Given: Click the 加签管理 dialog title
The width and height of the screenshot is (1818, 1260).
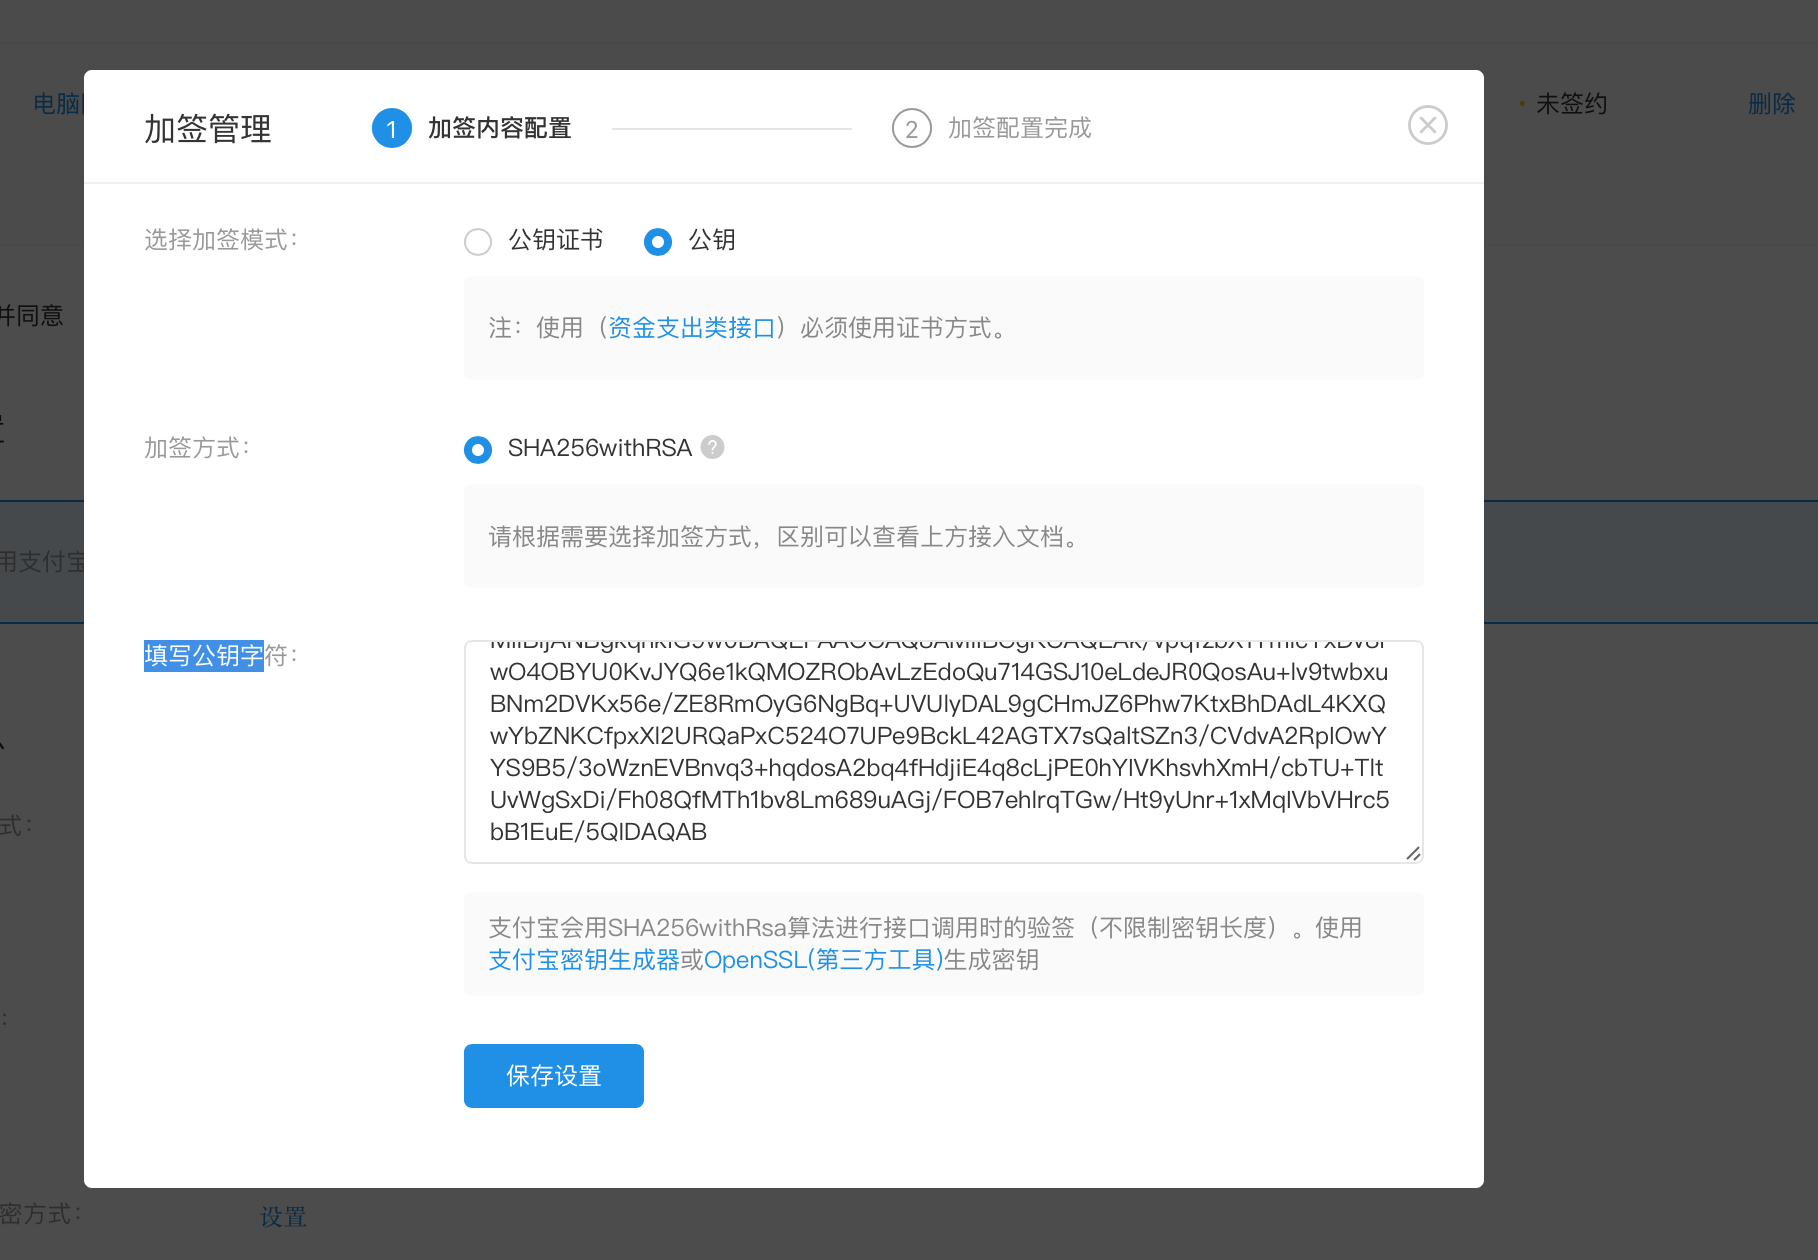Looking at the screenshot, I should click(208, 129).
